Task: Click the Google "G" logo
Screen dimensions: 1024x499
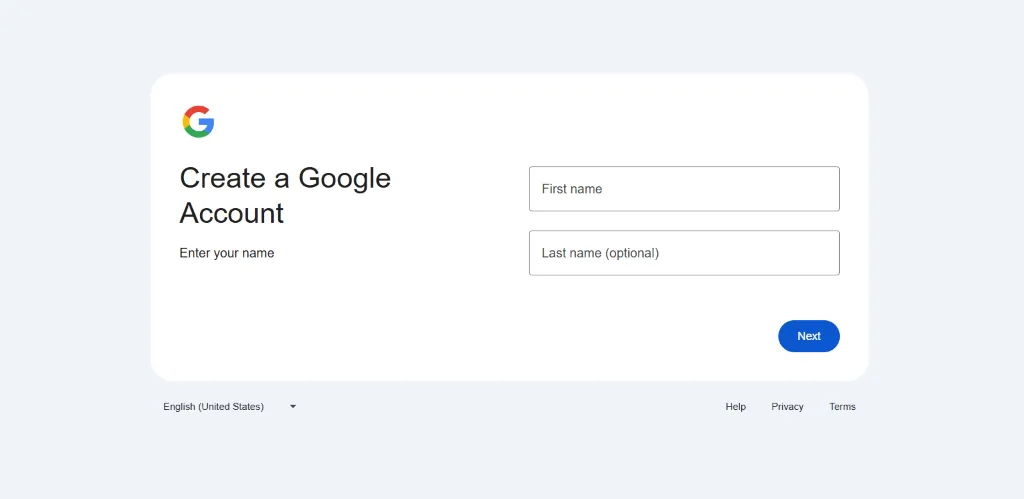Action: coord(198,122)
